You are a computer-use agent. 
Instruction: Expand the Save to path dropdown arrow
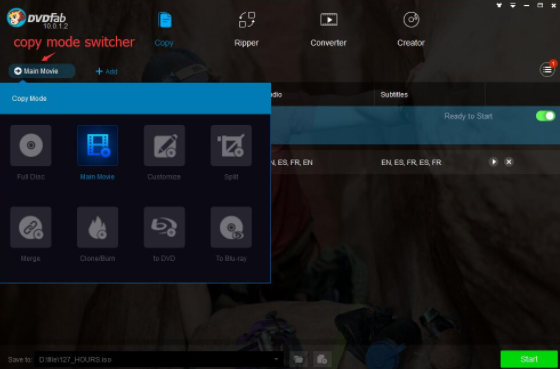pyautogui.click(x=276, y=359)
